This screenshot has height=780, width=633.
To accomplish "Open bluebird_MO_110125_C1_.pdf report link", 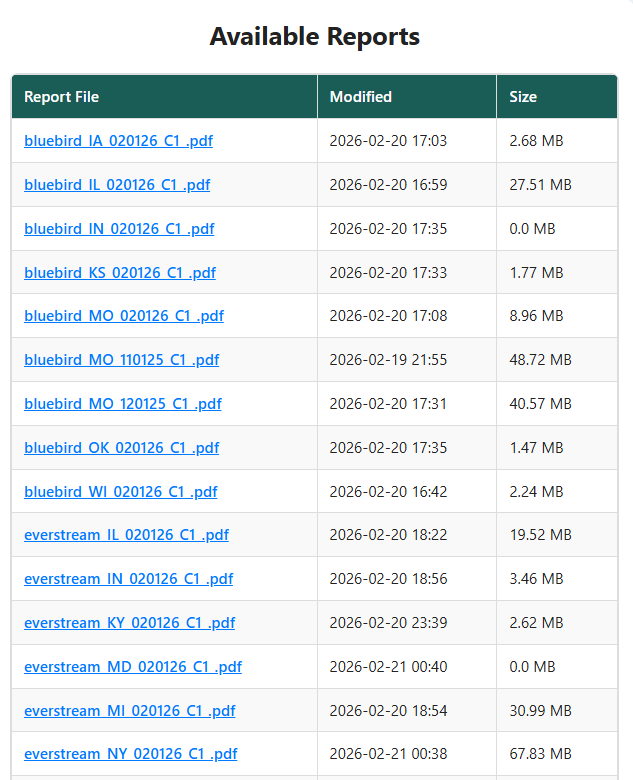I will (x=121, y=360).
